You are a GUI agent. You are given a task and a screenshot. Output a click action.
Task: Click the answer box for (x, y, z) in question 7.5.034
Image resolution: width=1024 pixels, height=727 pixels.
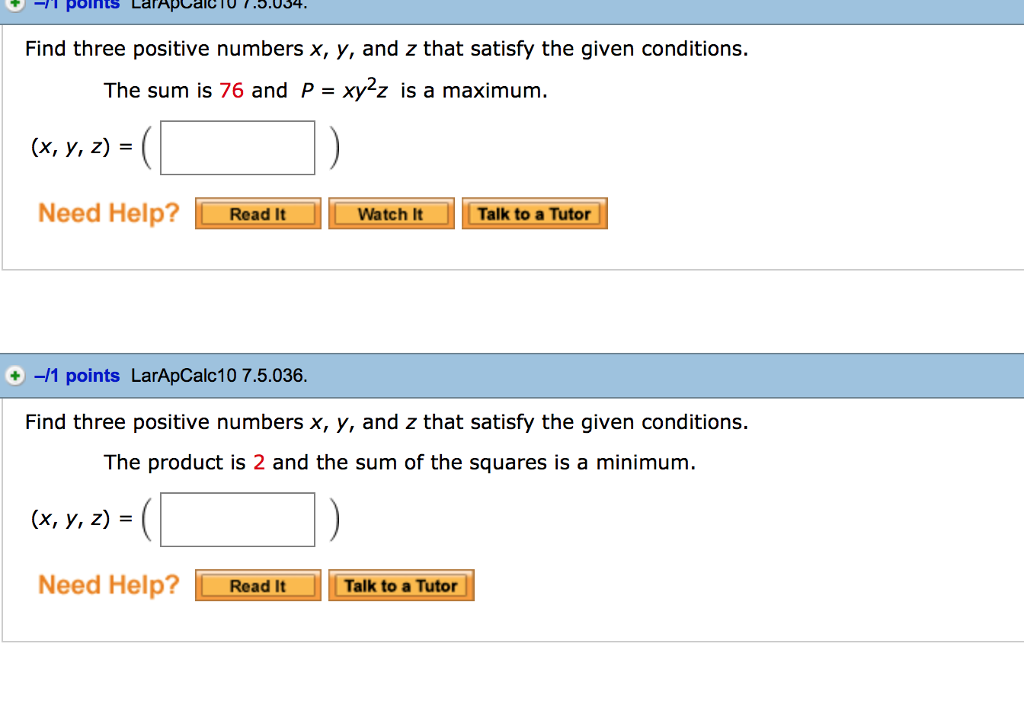(237, 147)
